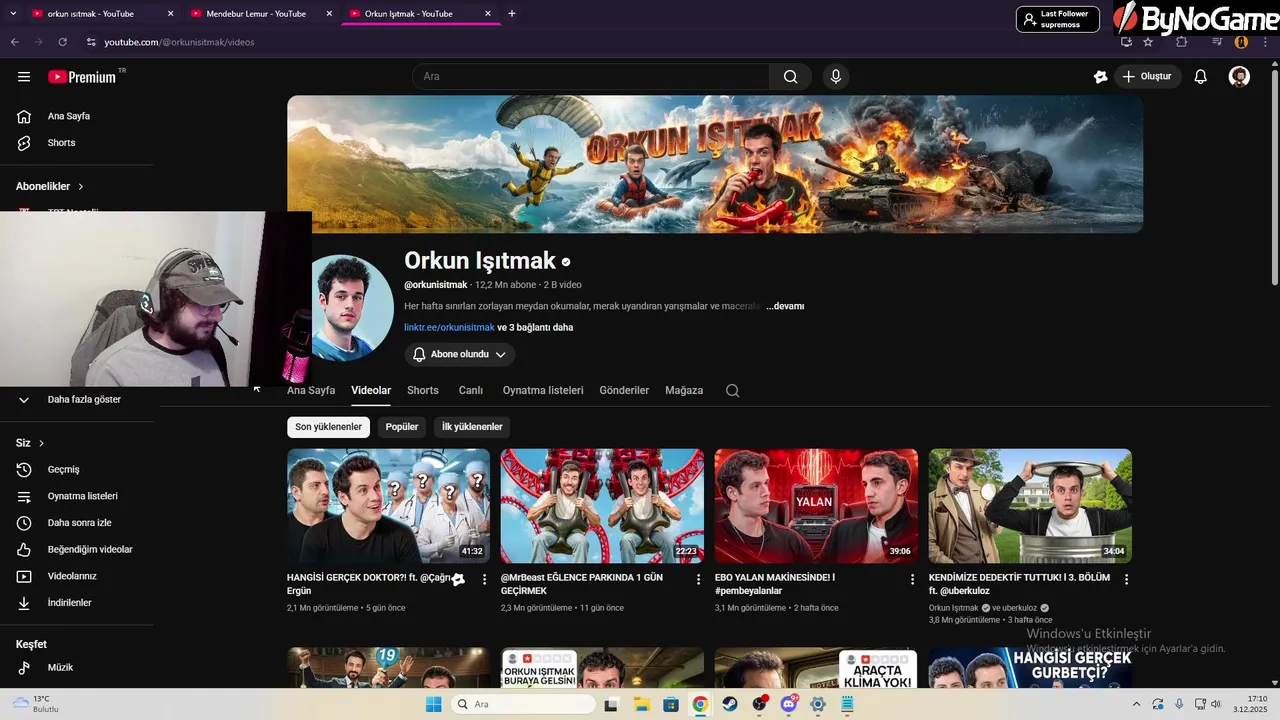Switch to Mendebur Lemur browser tab
The image size is (1280, 720).
(x=260, y=14)
